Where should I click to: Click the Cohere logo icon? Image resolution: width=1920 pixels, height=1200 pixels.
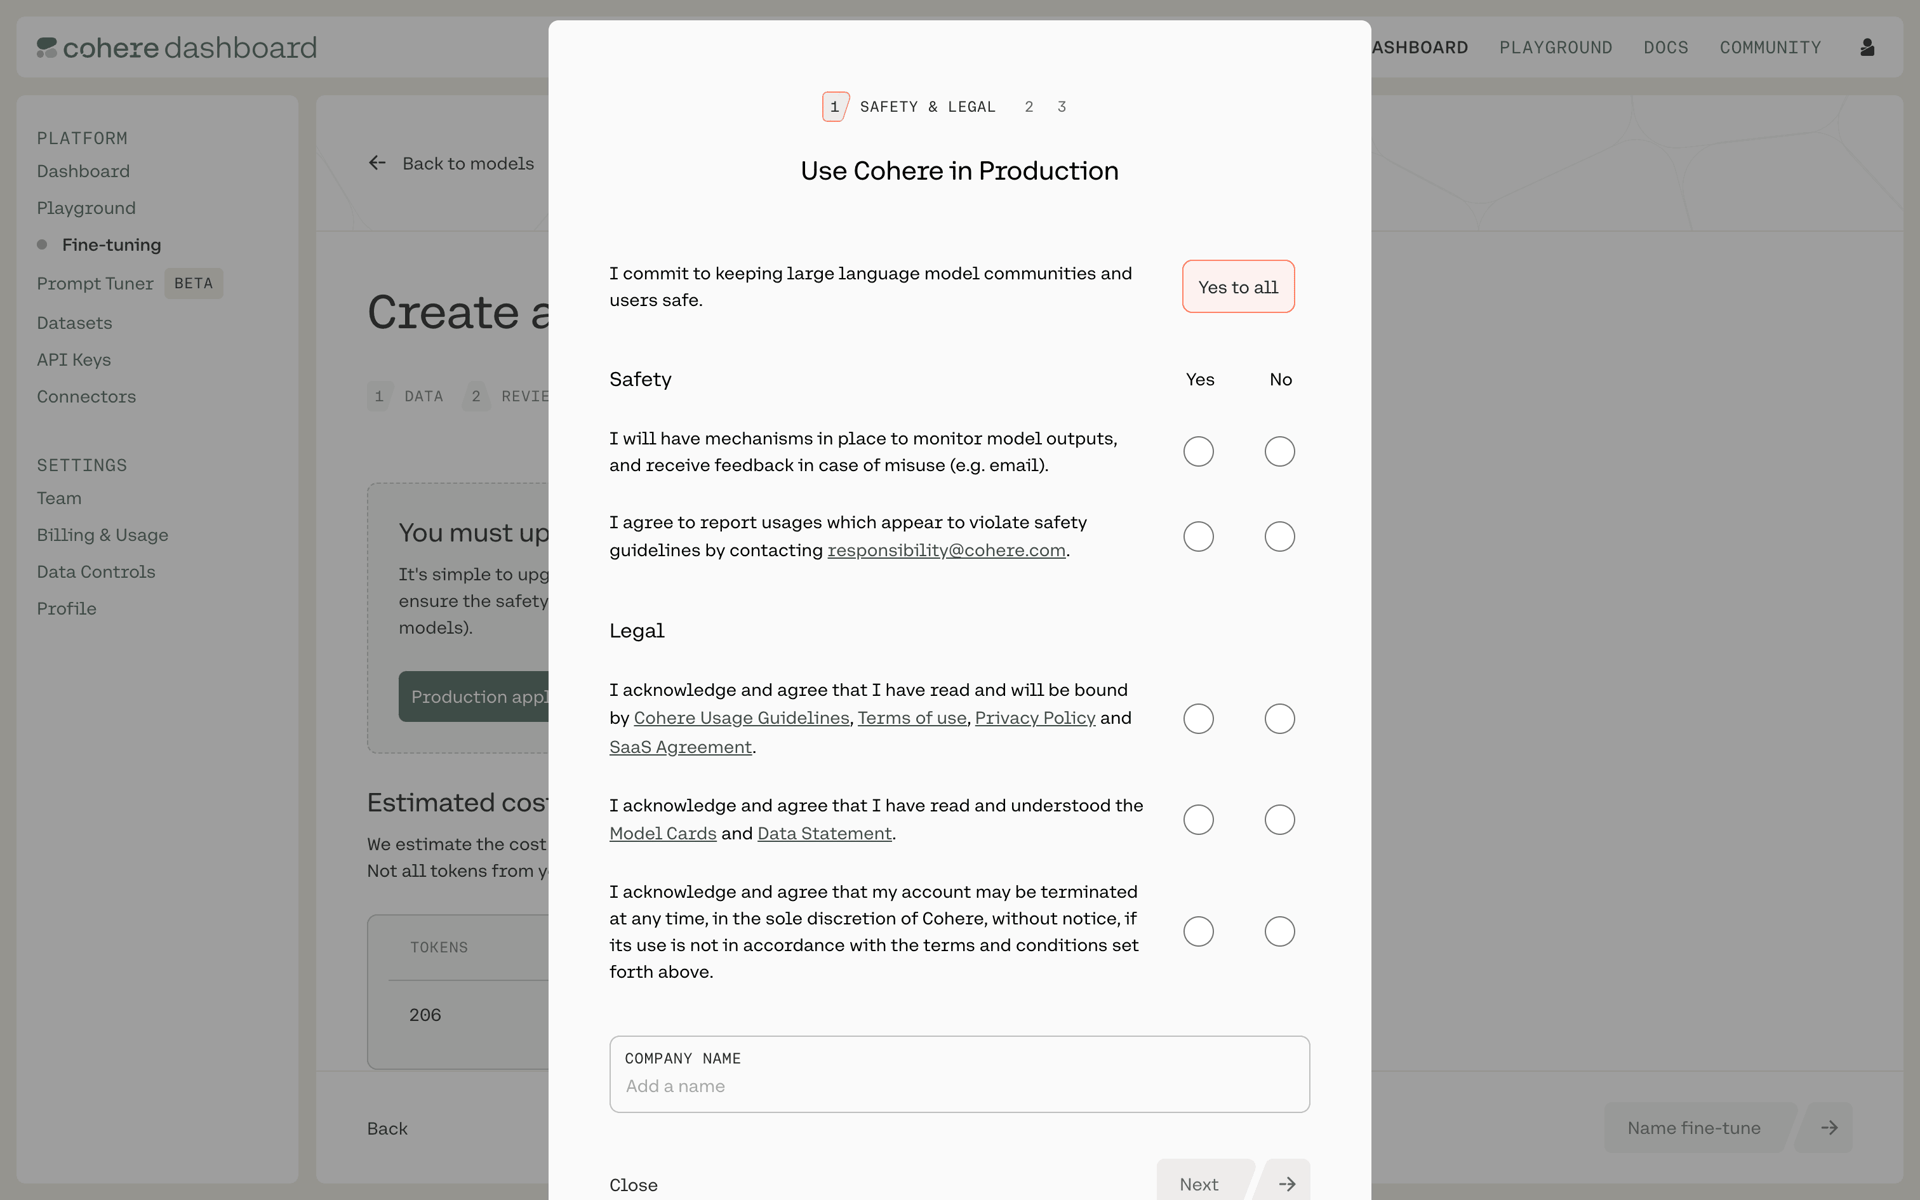[x=47, y=48]
